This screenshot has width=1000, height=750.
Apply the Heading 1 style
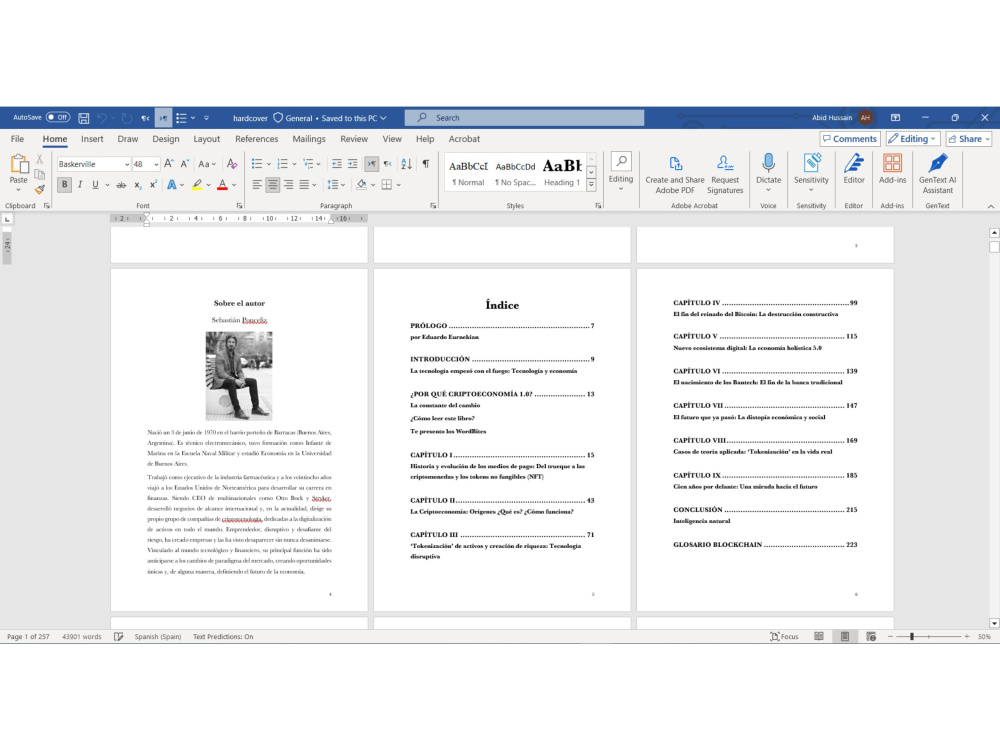[562, 172]
